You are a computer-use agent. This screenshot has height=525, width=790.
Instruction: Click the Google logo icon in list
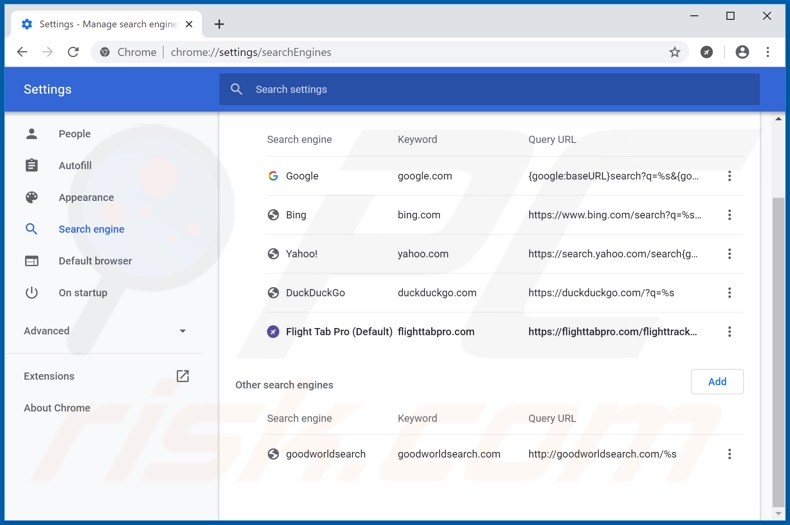pos(273,176)
